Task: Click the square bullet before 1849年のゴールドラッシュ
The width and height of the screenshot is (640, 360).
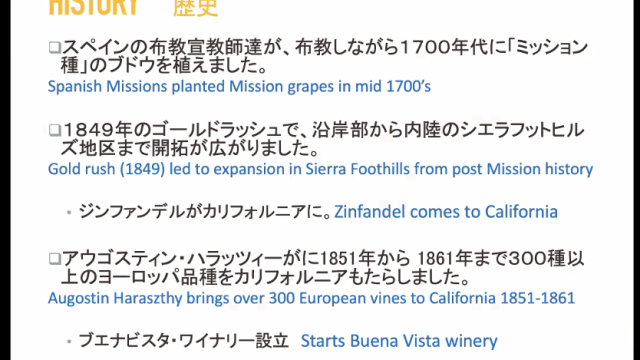Action: (x=55, y=130)
